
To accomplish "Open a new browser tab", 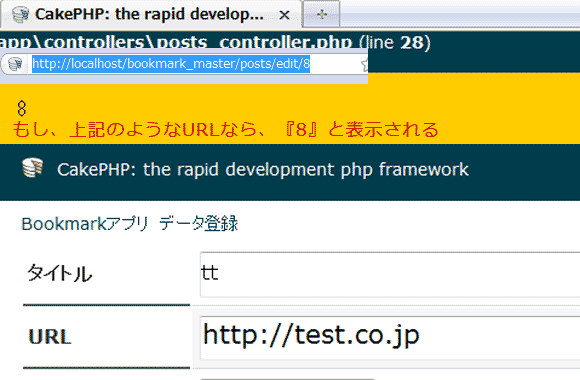I will pyautogui.click(x=321, y=14).
